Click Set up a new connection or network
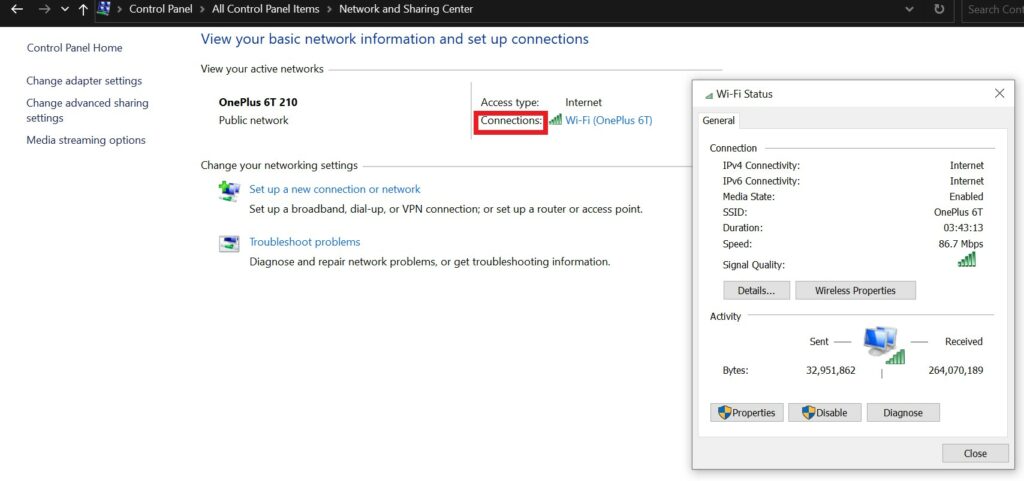Image resolution: width=1024 pixels, height=481 pixels. click(x=335, y=189)
